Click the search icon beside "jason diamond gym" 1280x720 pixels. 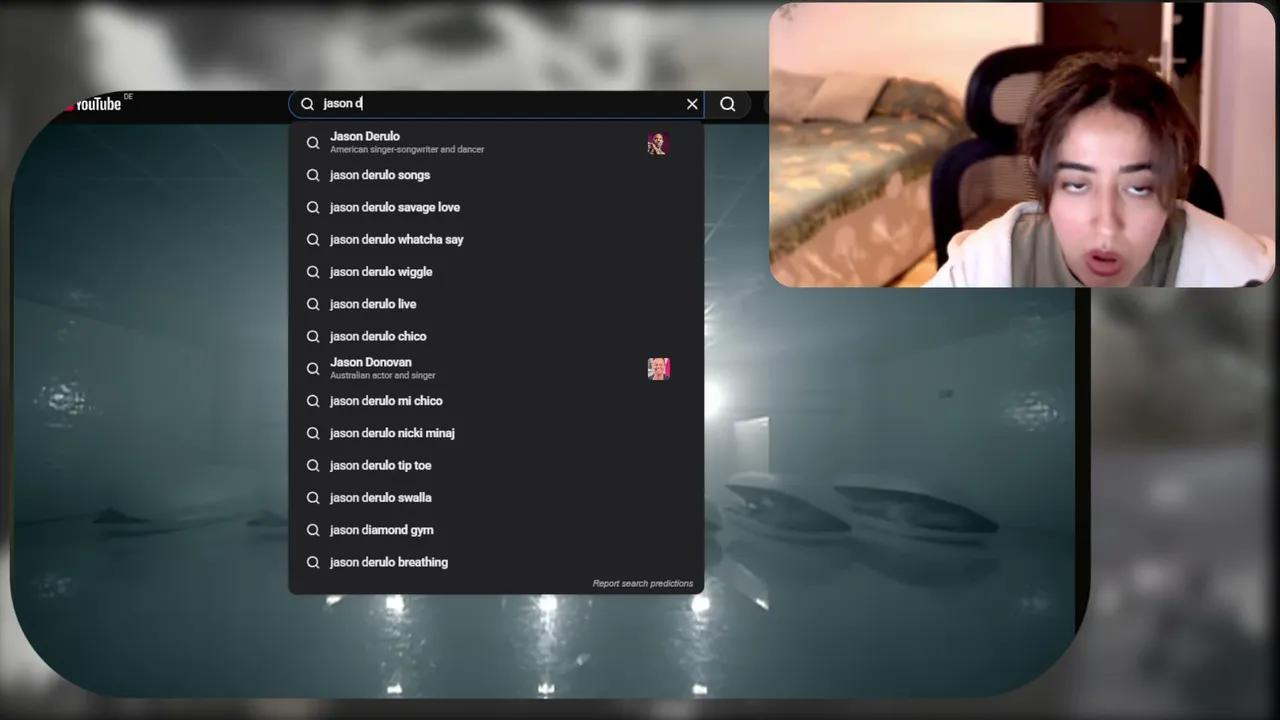point(313,530)
